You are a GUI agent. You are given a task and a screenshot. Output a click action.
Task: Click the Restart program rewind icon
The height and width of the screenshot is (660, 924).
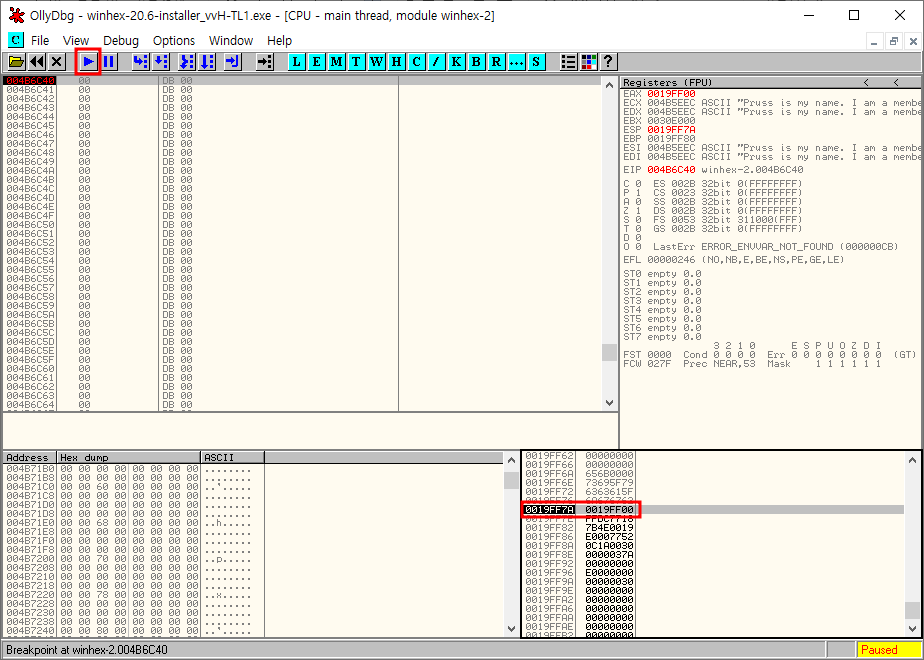point(37,61)
